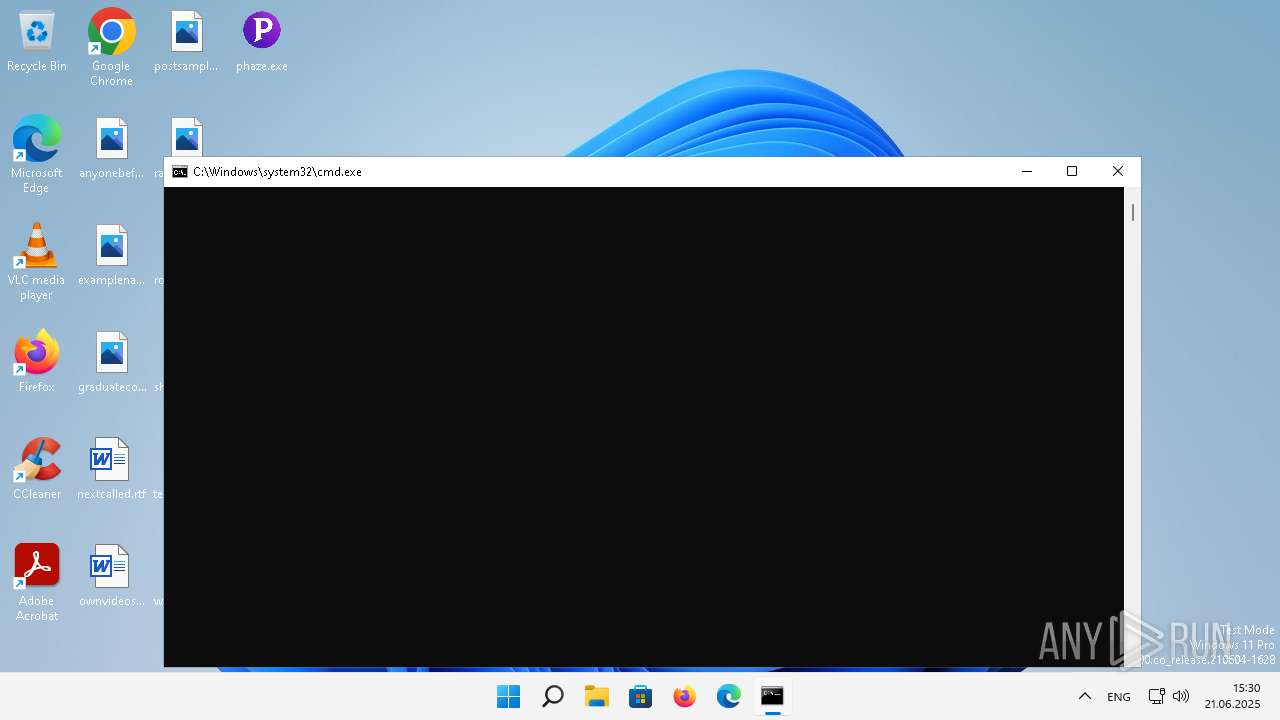Screen dimensions: 1280x720
Task: Select the phaze.exe desktop icon
Action: 261,42
